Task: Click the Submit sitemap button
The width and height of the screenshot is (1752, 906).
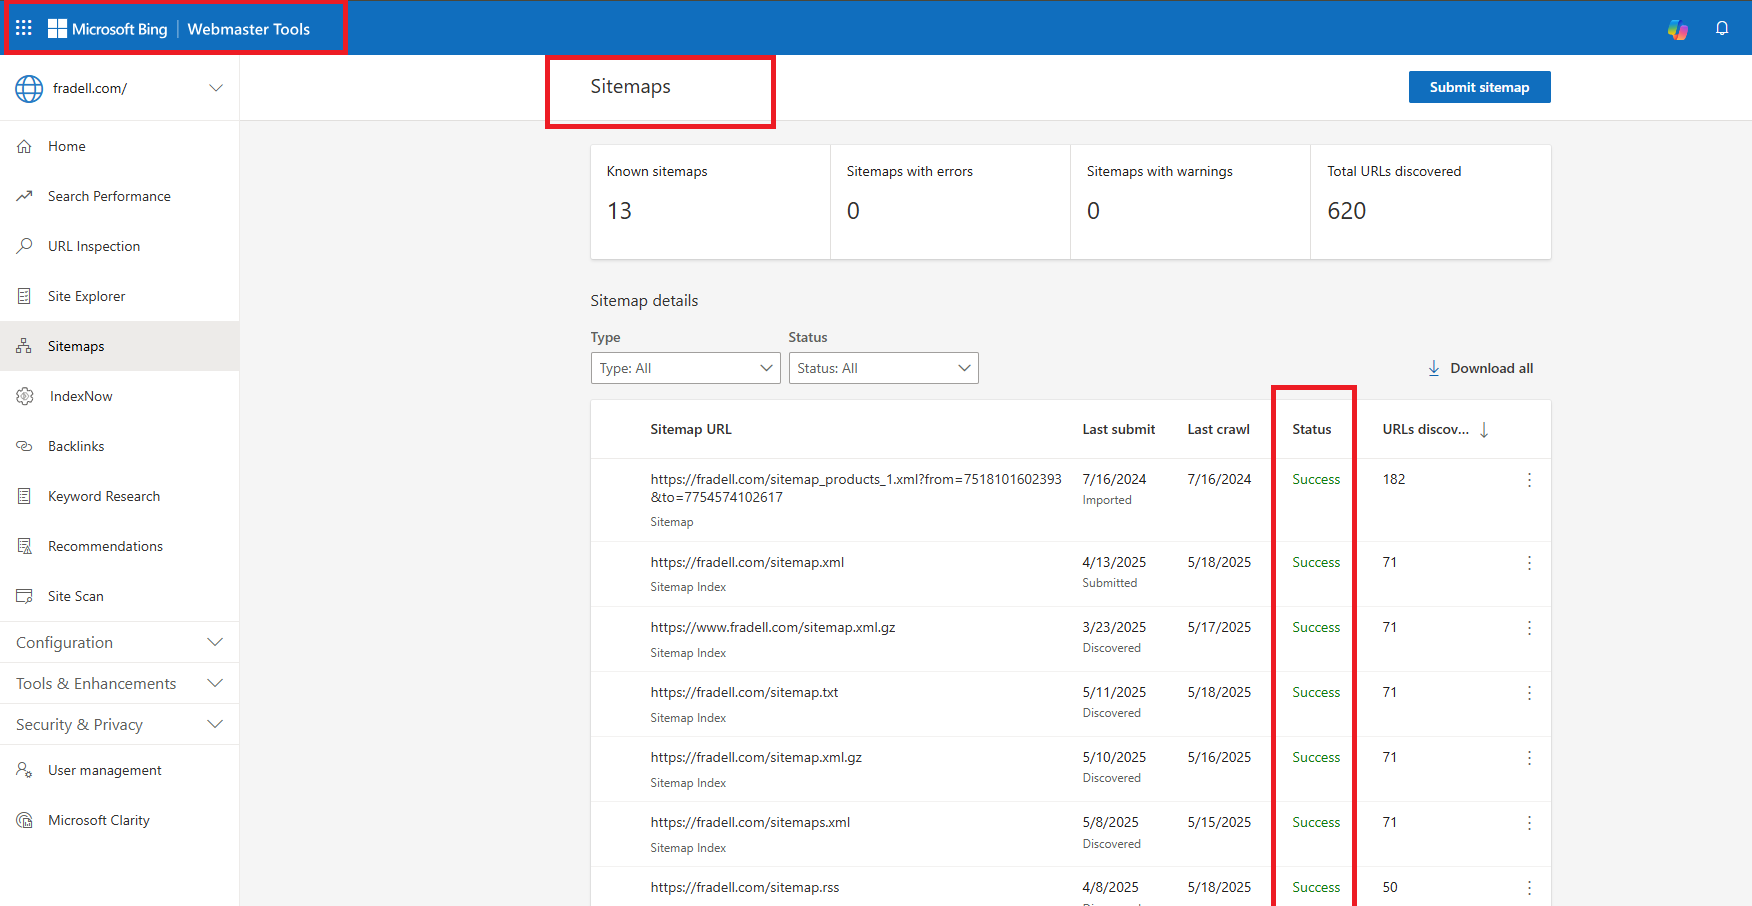Action: [1479, 87]
